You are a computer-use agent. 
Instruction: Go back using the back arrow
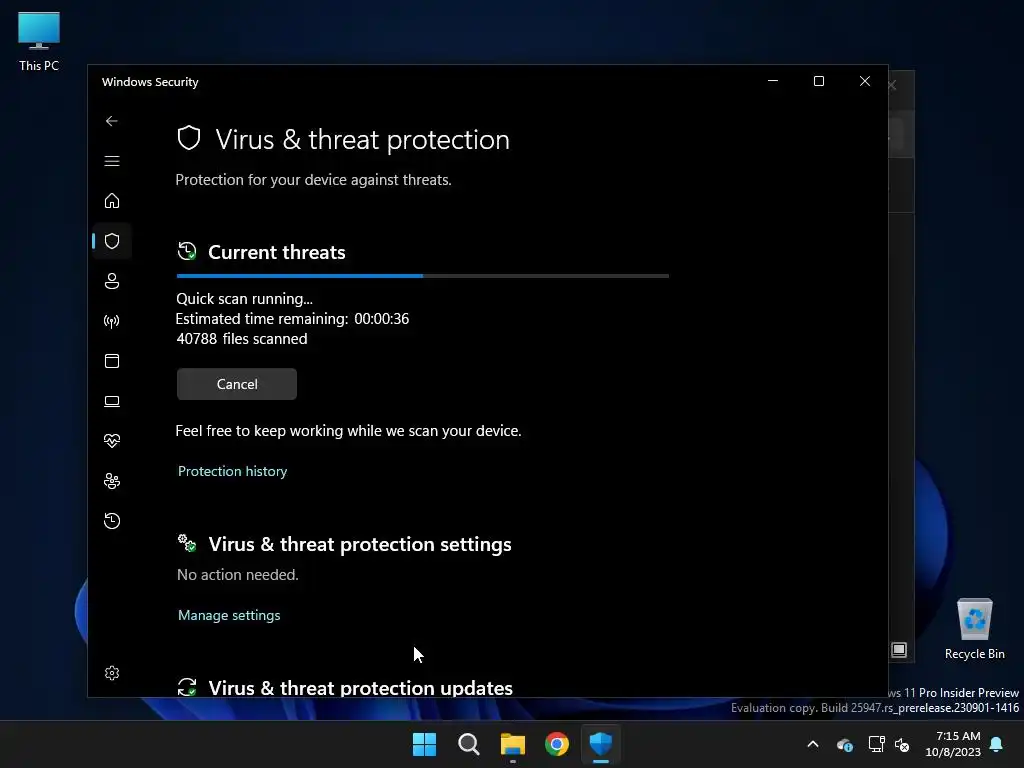tap(112, 121)
